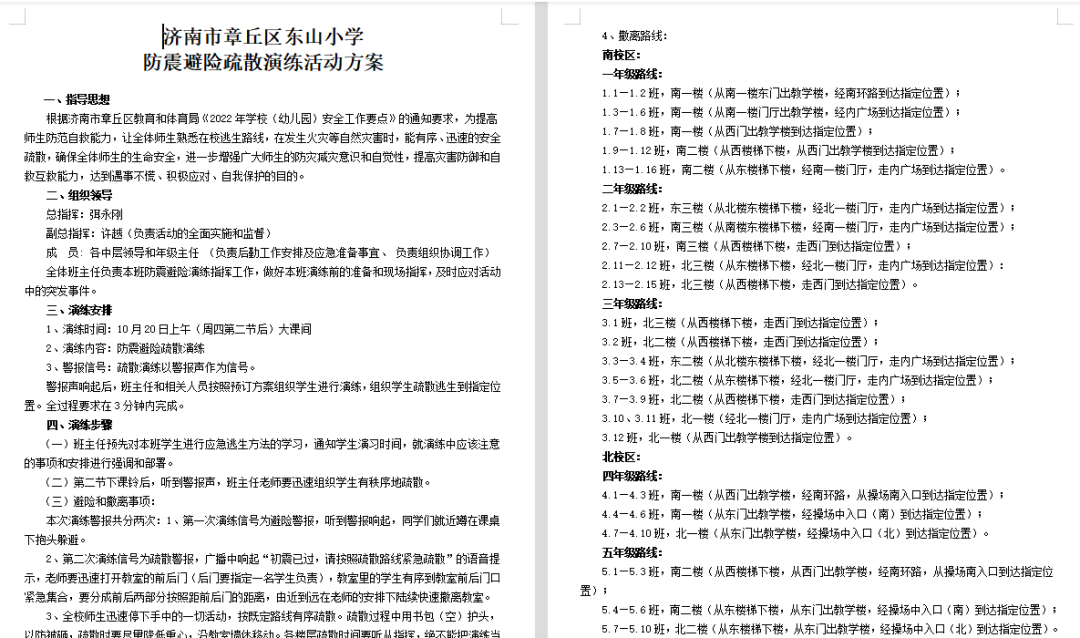Click the route line for "3.3－3.4班"
The width and height of the screenshot is (1080, 638).
[x=808, y=361]
